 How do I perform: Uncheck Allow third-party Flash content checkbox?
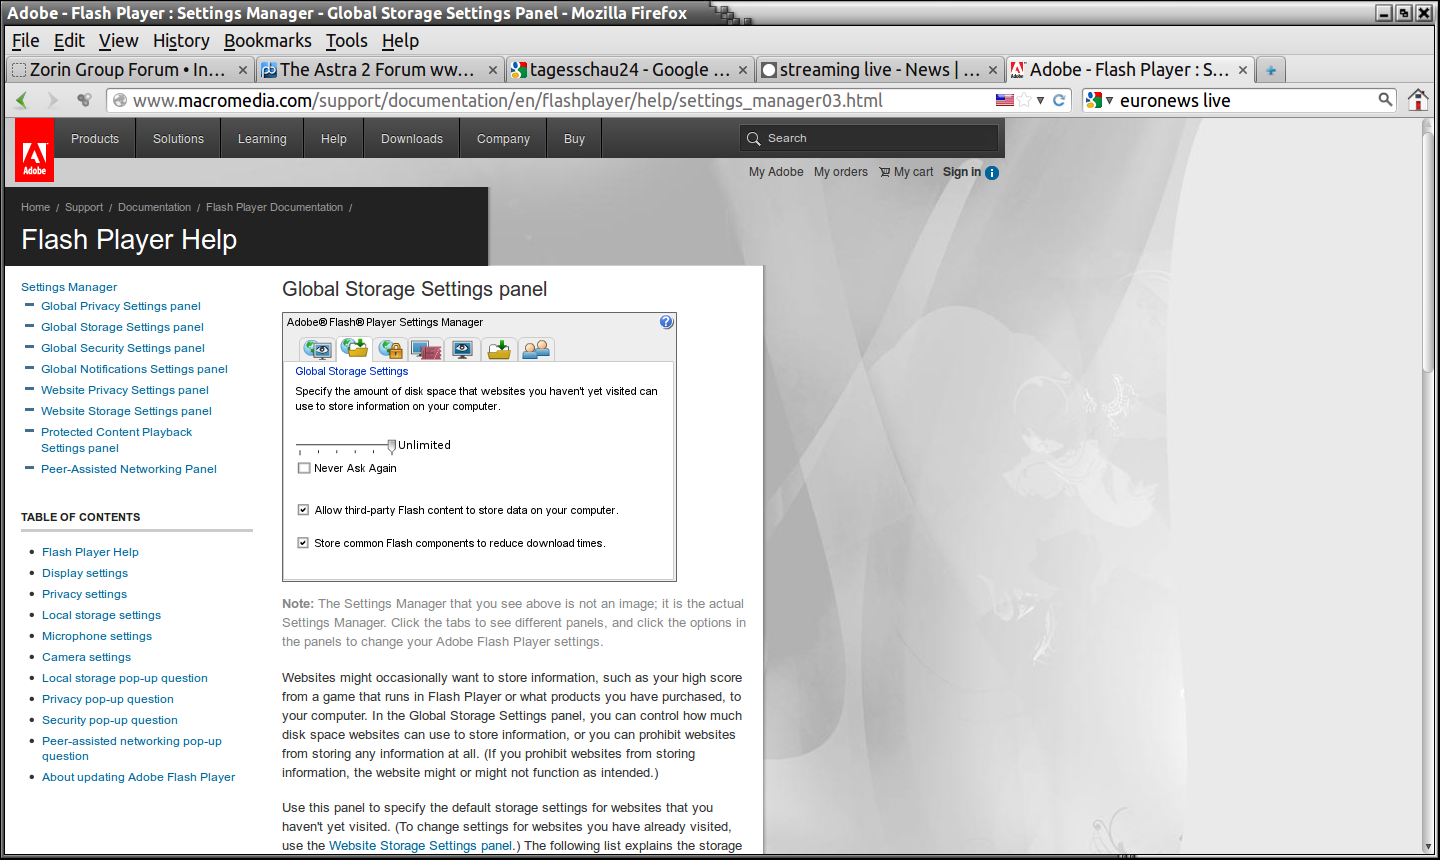pyautogui.click(x=303, y=510)
